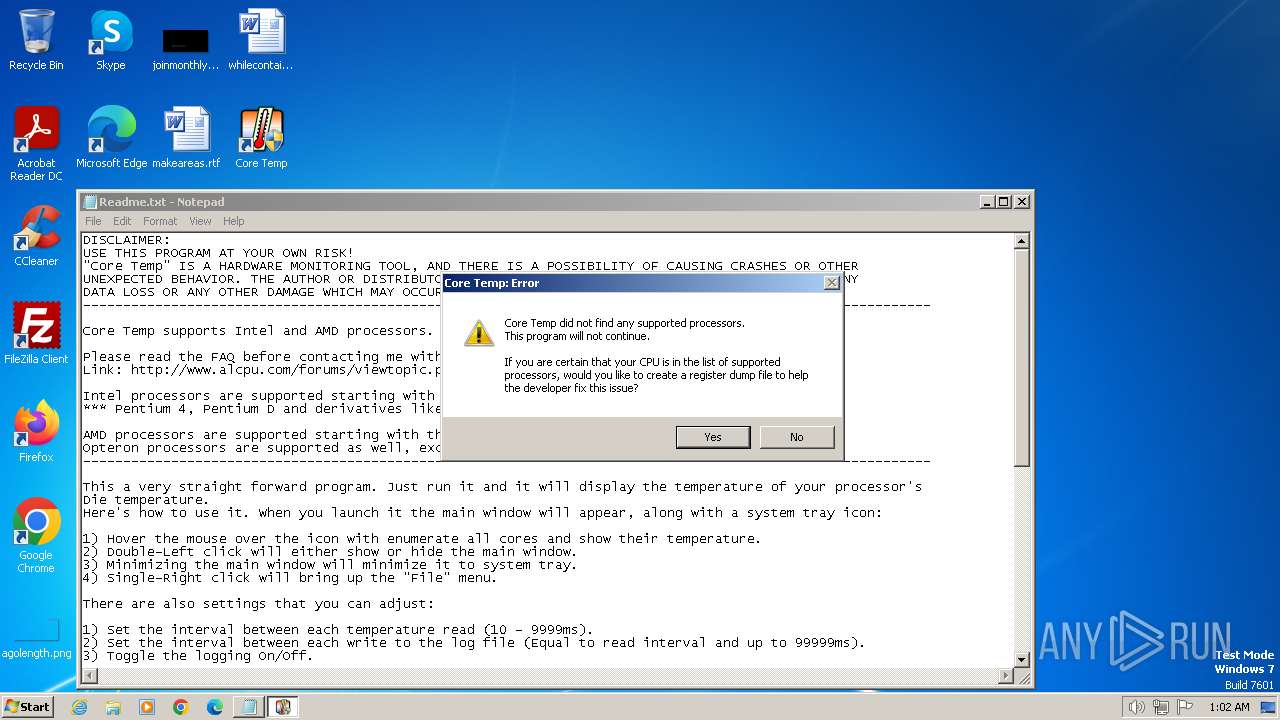Click the 'DISCLAIMER:' line in Notepad

coord(127,240)
